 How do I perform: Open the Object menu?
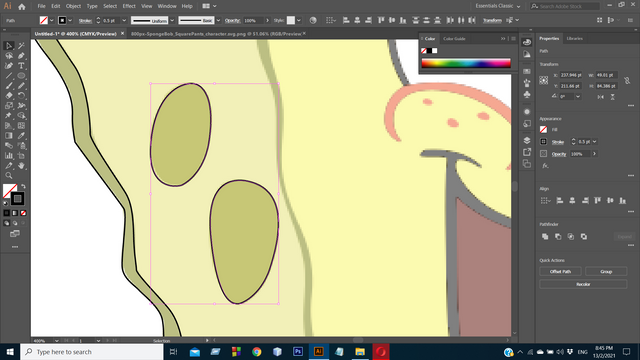[x=73, y=6]
